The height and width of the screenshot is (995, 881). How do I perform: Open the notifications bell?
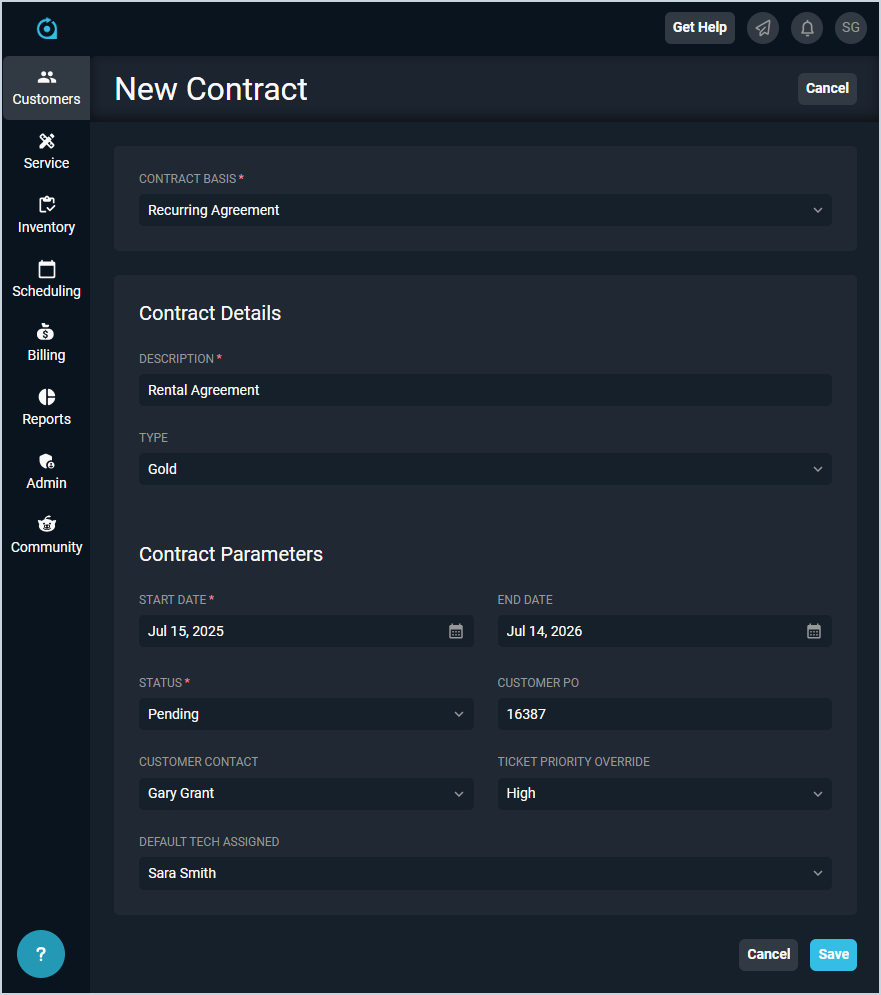pos(807,28)
